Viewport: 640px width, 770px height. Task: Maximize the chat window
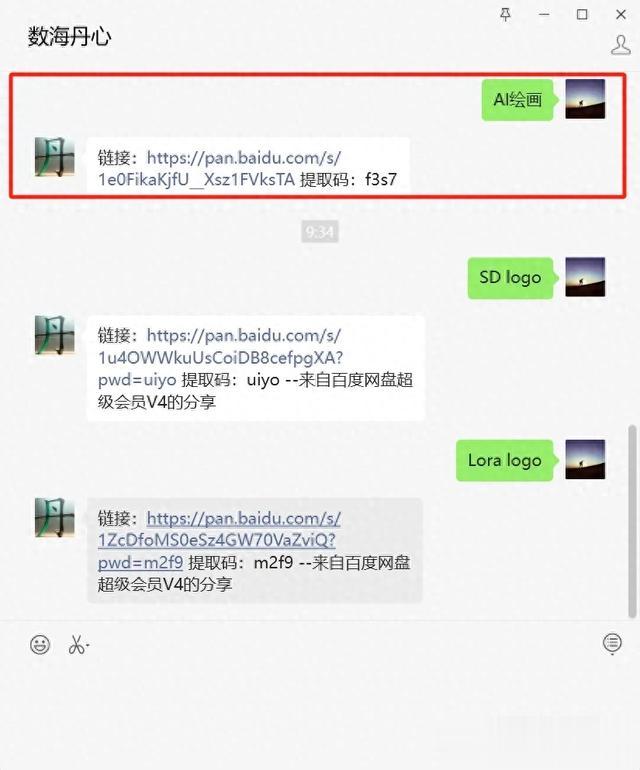pos(582,15)
